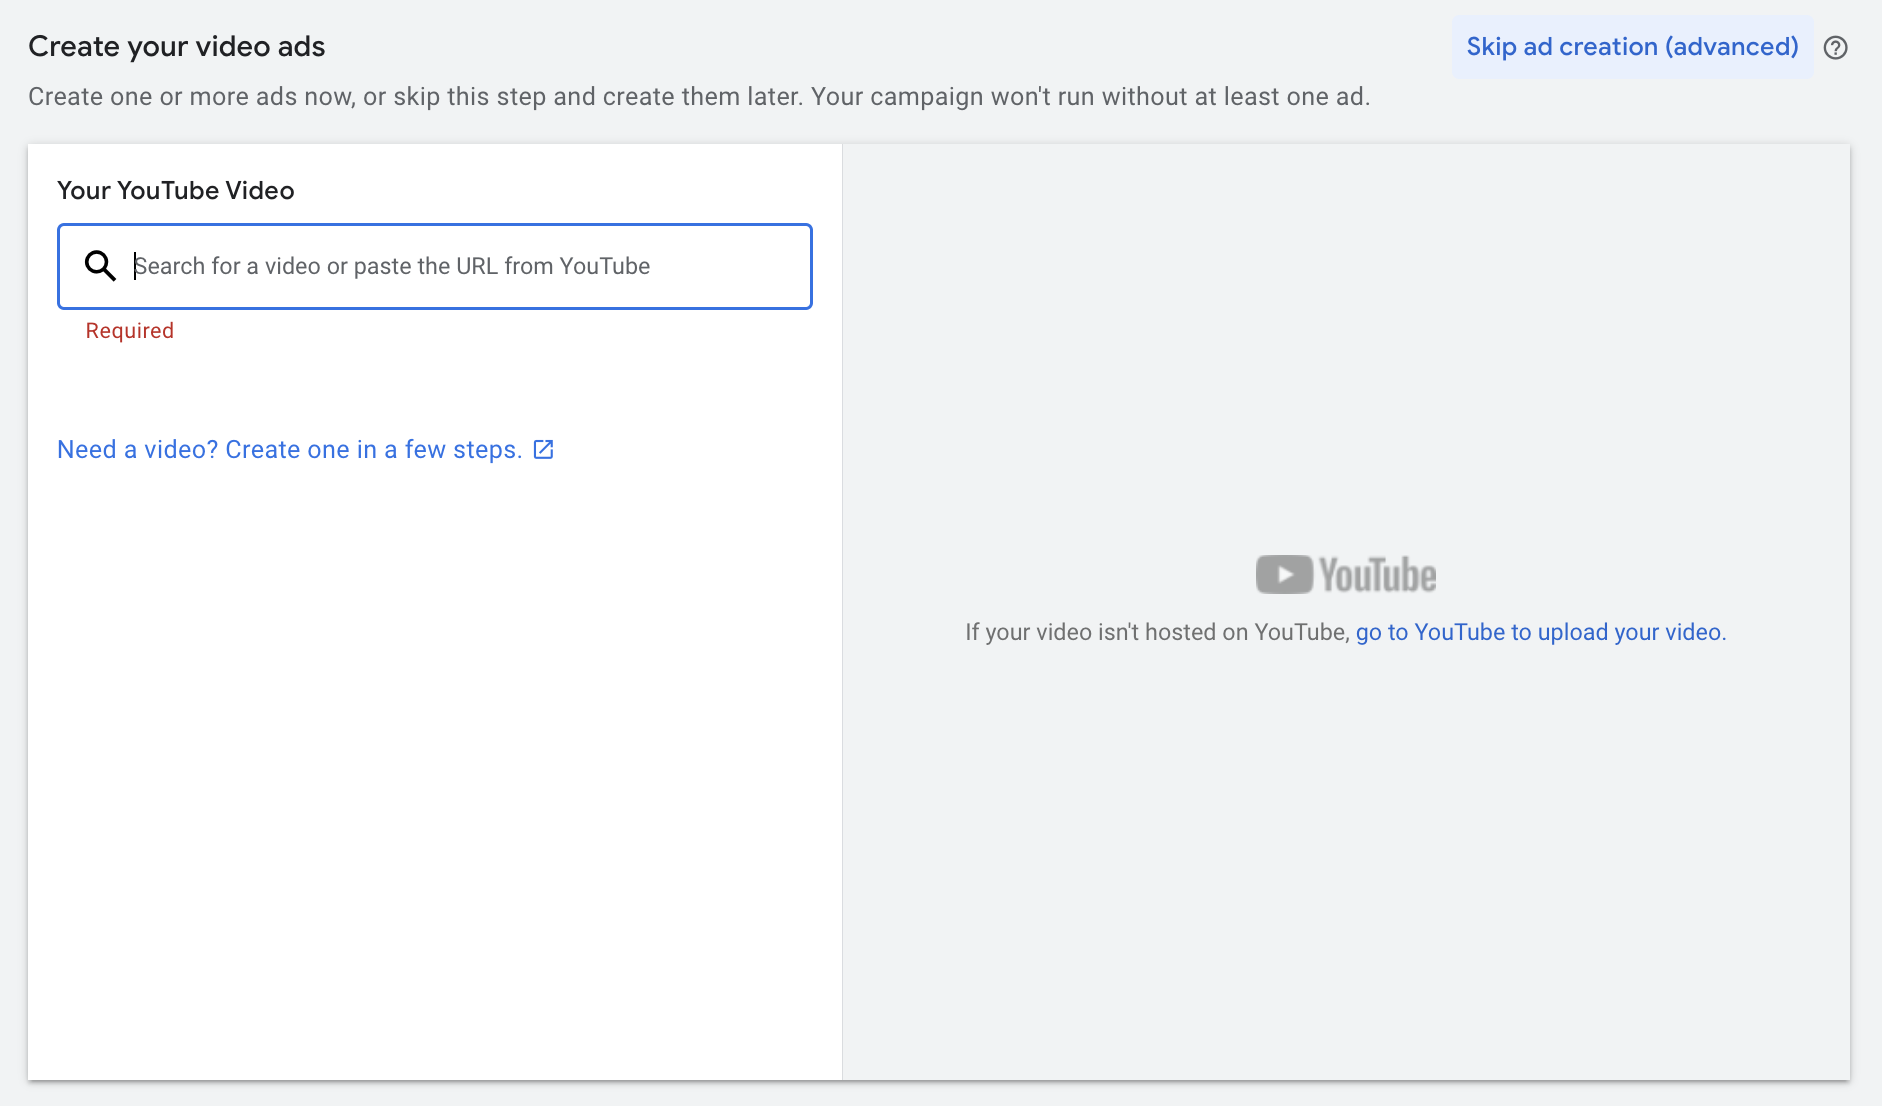
Task: Click the magnifier search icon
Action: [100, 266]
